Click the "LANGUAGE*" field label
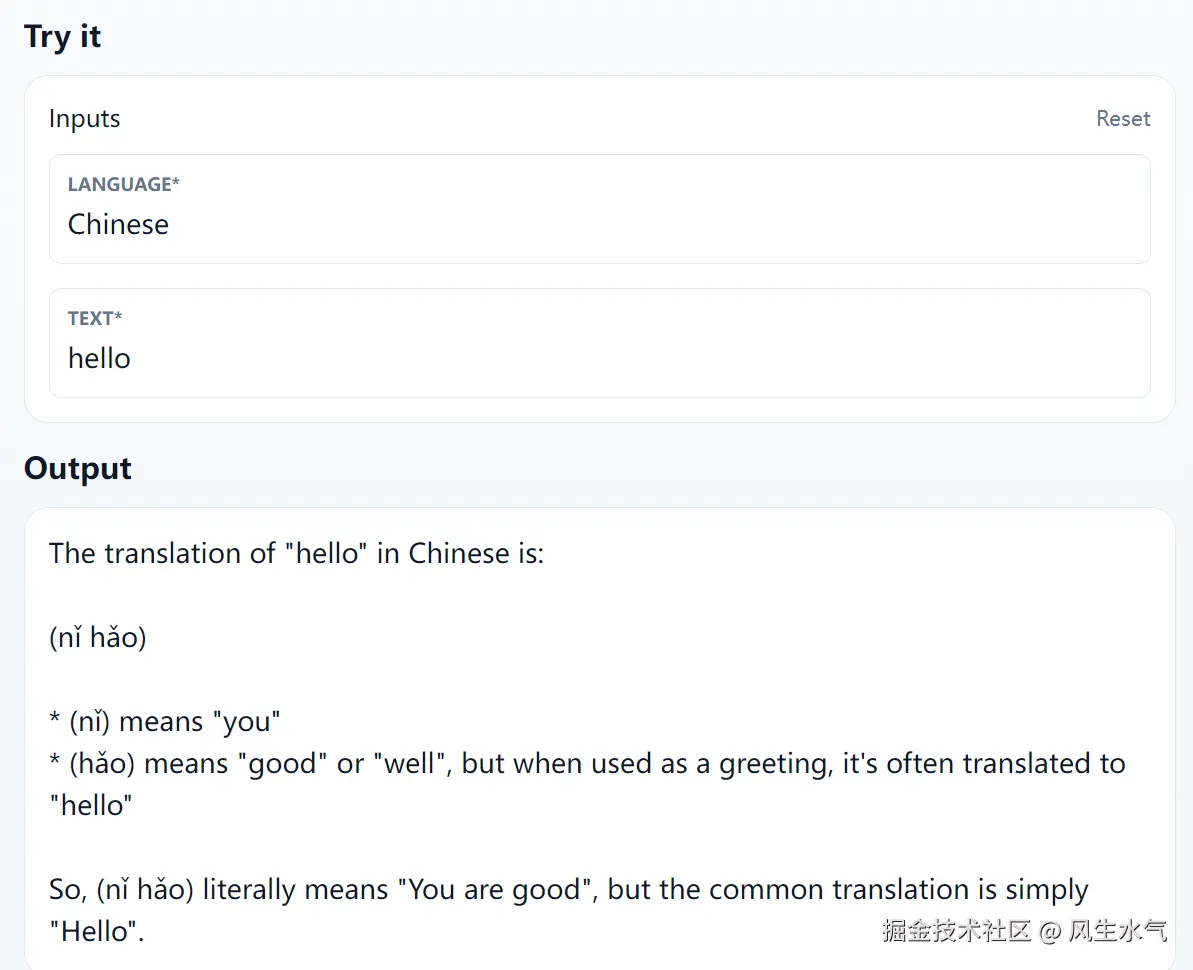Screen dimensions: 1193x970 click(123, 184)
